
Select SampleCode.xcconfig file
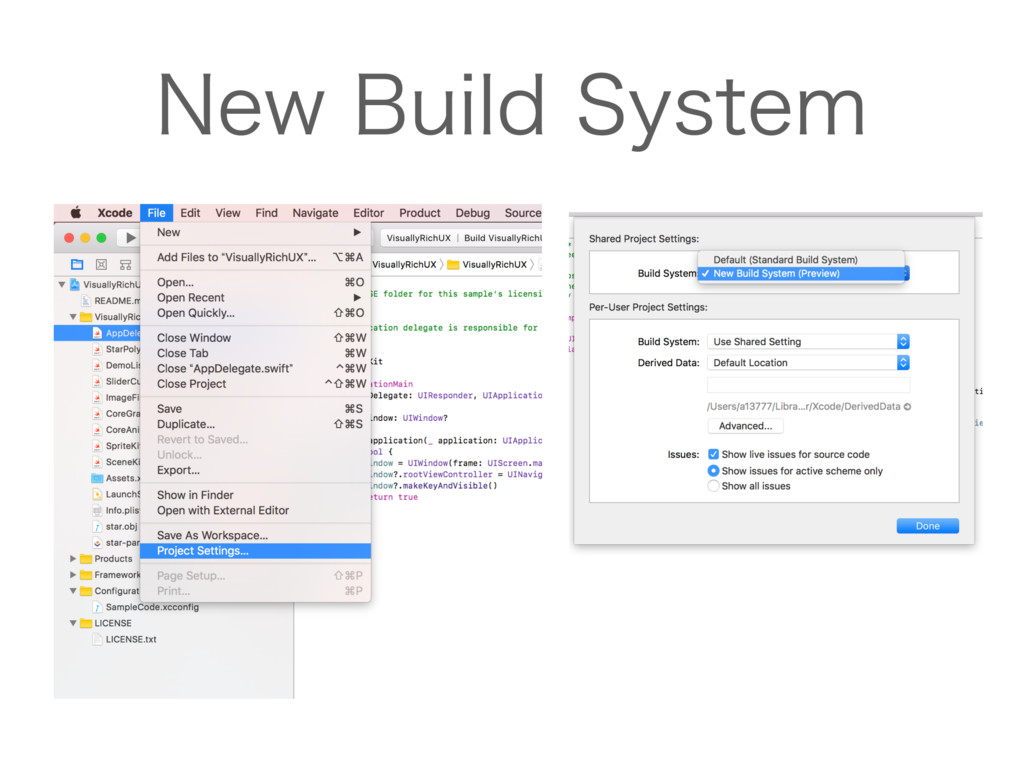point(152,607)
